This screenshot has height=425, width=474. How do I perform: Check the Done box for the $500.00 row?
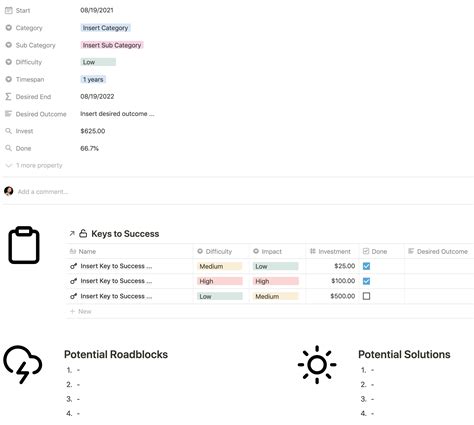(x=366, y=296)
